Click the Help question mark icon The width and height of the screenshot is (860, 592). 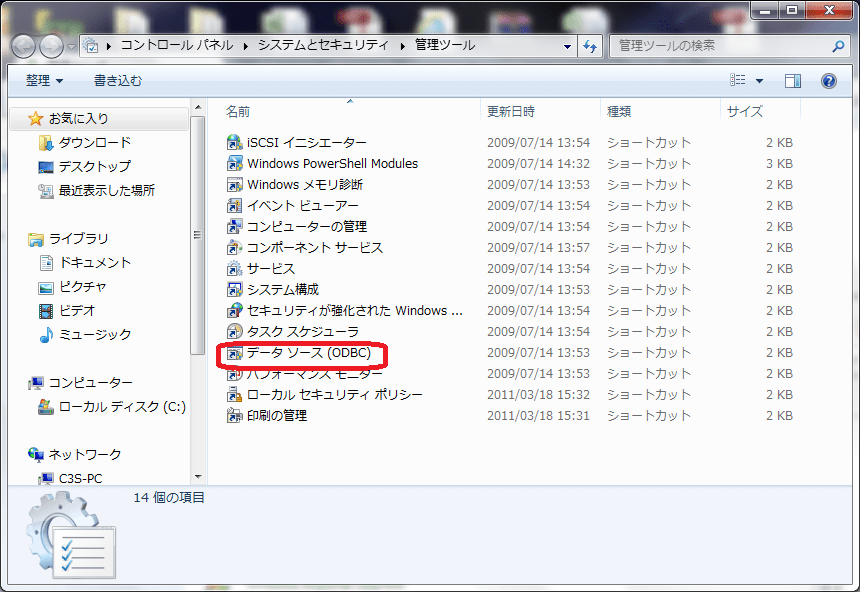tap(828, 81)
